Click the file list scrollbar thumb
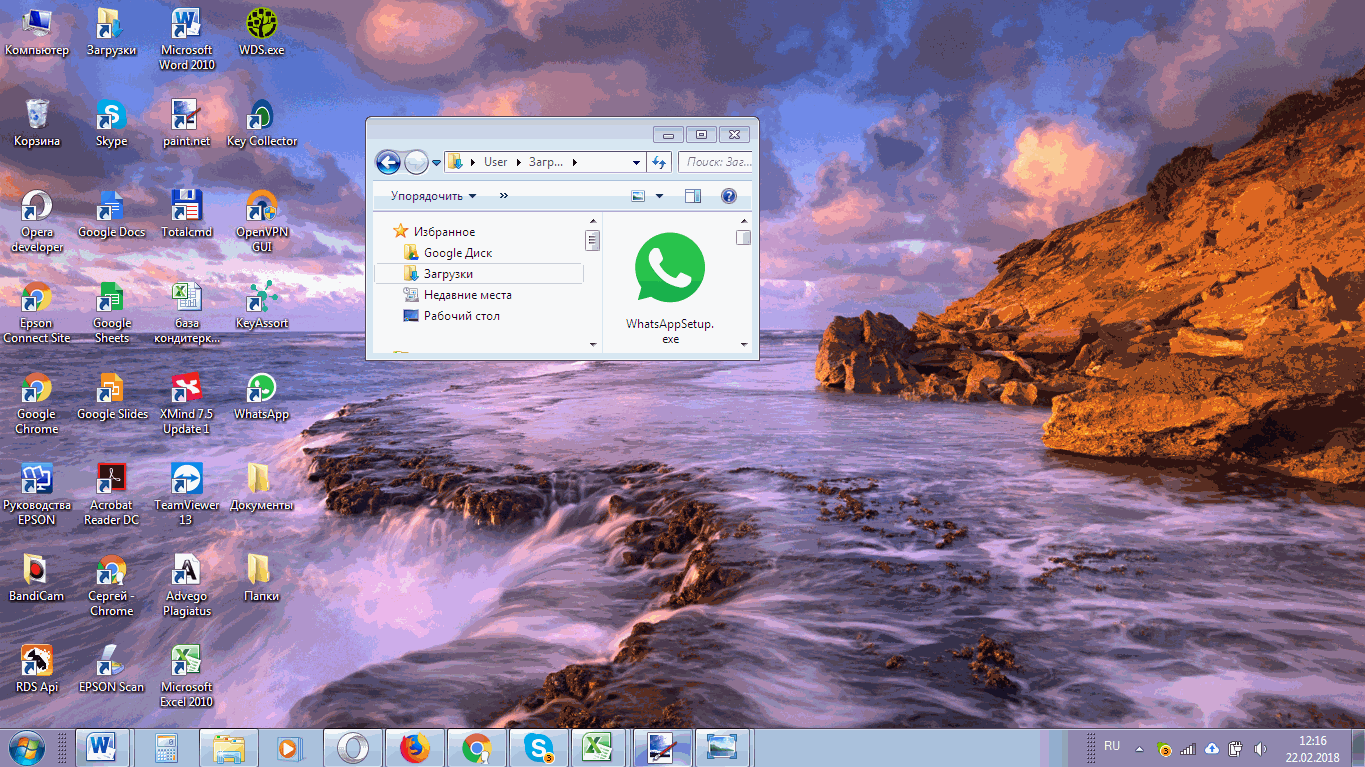This screenshot has height=767, width=1365. tap(743, 238)
